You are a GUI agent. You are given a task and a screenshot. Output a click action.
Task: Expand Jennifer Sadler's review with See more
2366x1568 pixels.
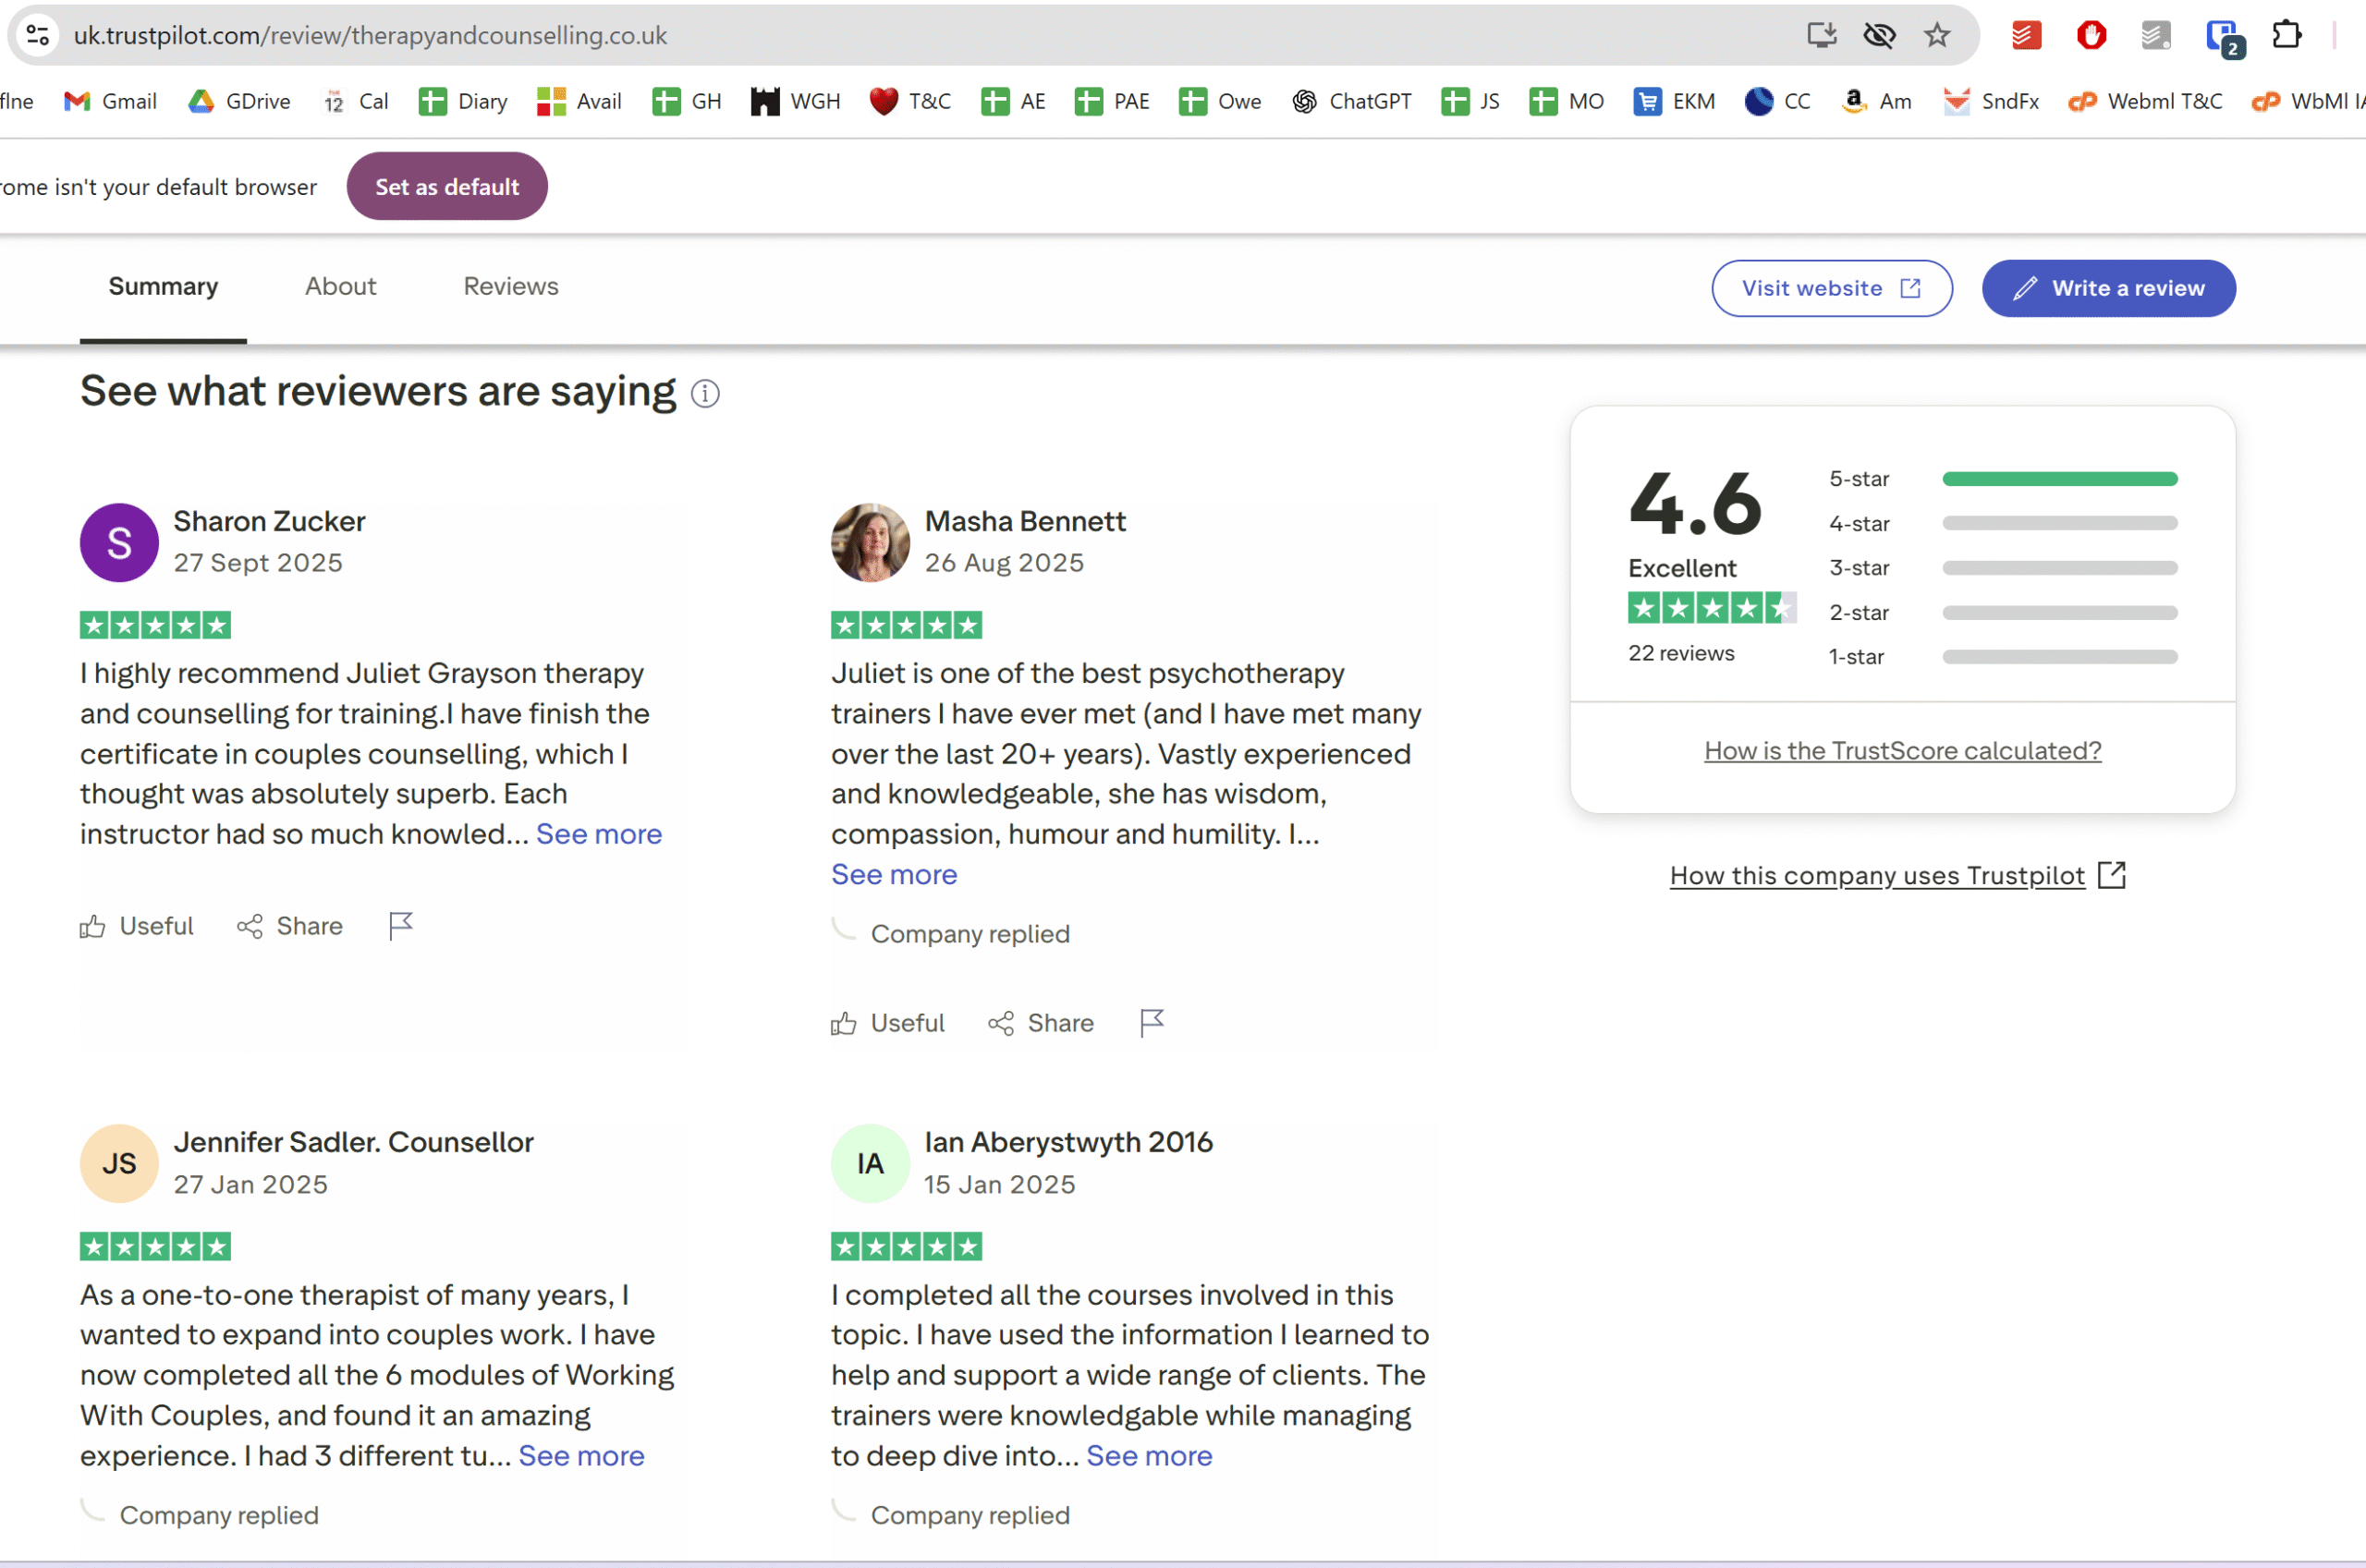tap(581, 1456)
